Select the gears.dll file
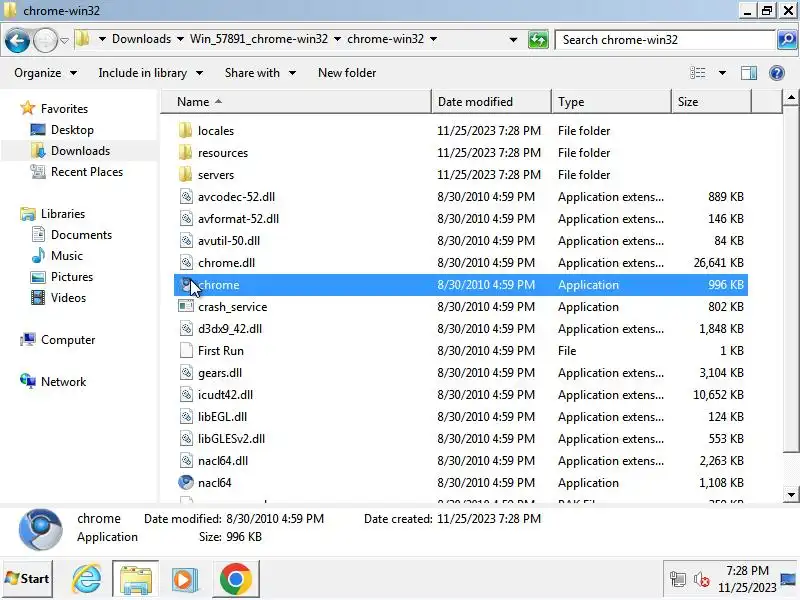 [461, 372]
